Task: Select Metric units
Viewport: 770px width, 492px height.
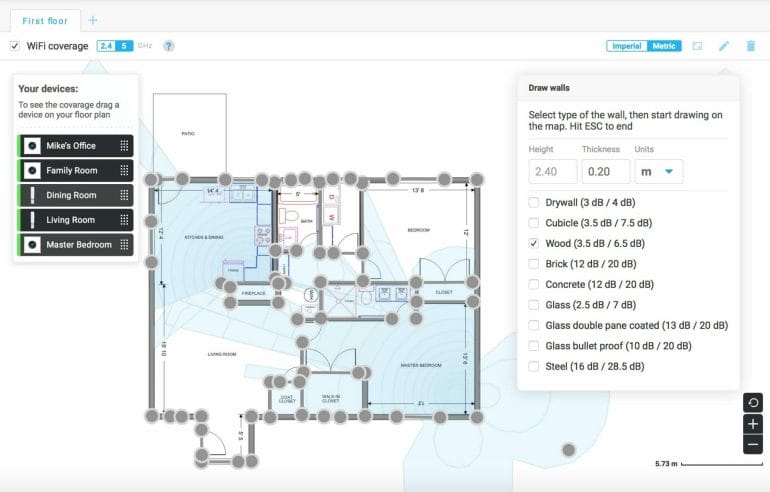Action: click(x=664, y=46)
